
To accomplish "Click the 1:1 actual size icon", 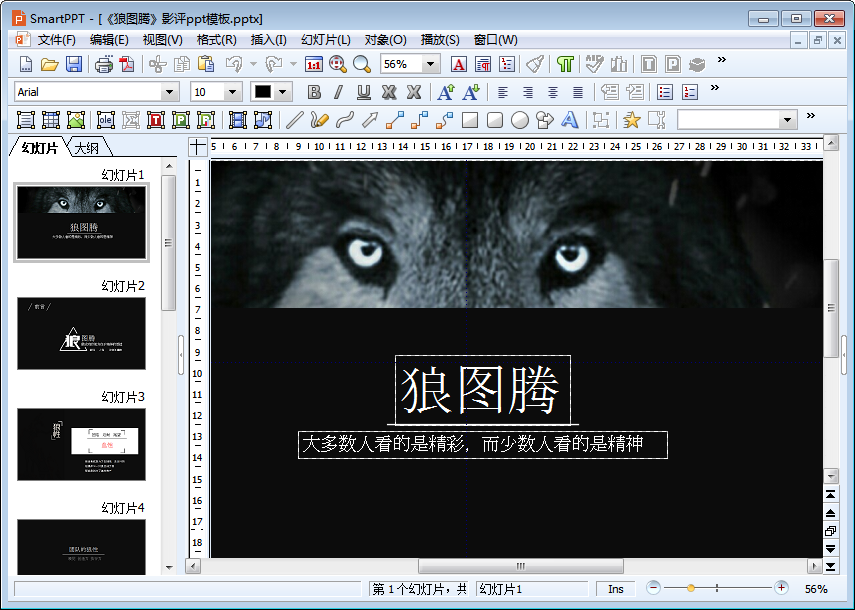I will (314, 64).
